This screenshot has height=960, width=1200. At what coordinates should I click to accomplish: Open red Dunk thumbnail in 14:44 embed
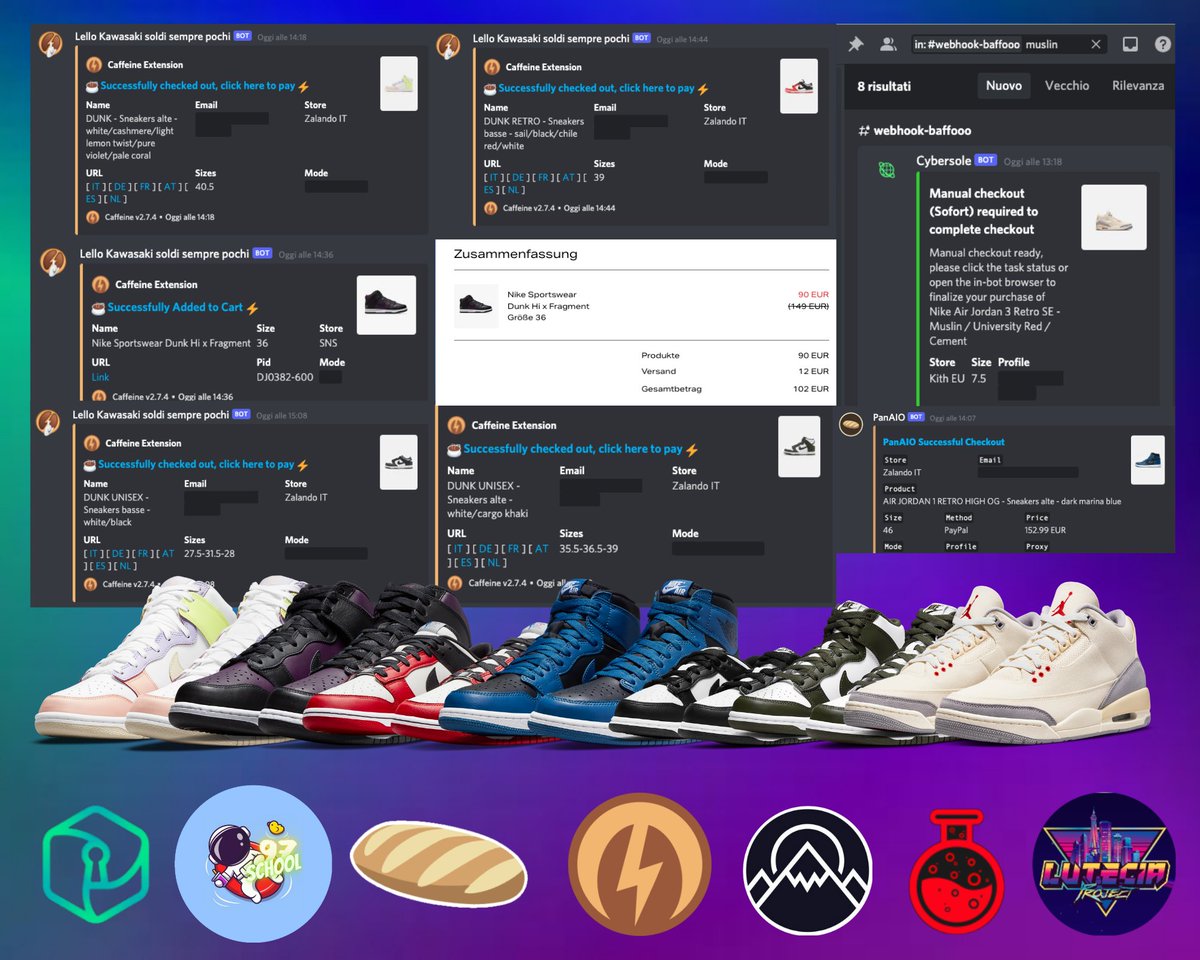coord(798,86)
